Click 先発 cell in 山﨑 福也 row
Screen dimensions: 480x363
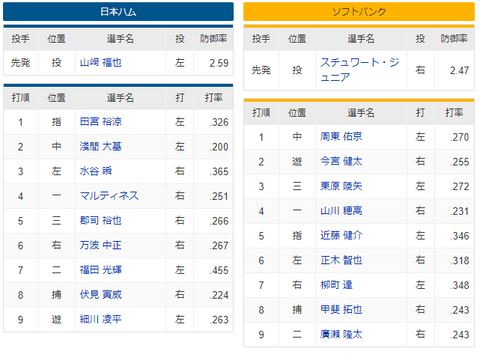(21, 63)
